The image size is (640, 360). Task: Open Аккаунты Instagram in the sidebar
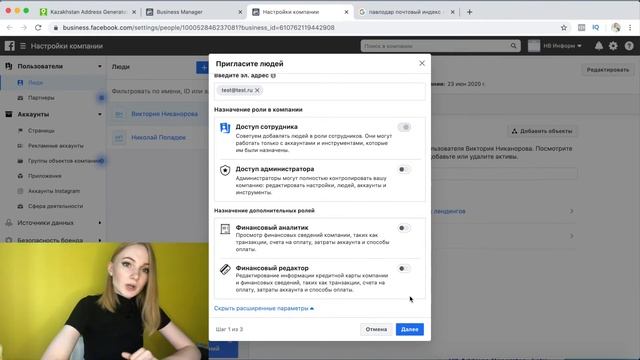pos(53,191)
